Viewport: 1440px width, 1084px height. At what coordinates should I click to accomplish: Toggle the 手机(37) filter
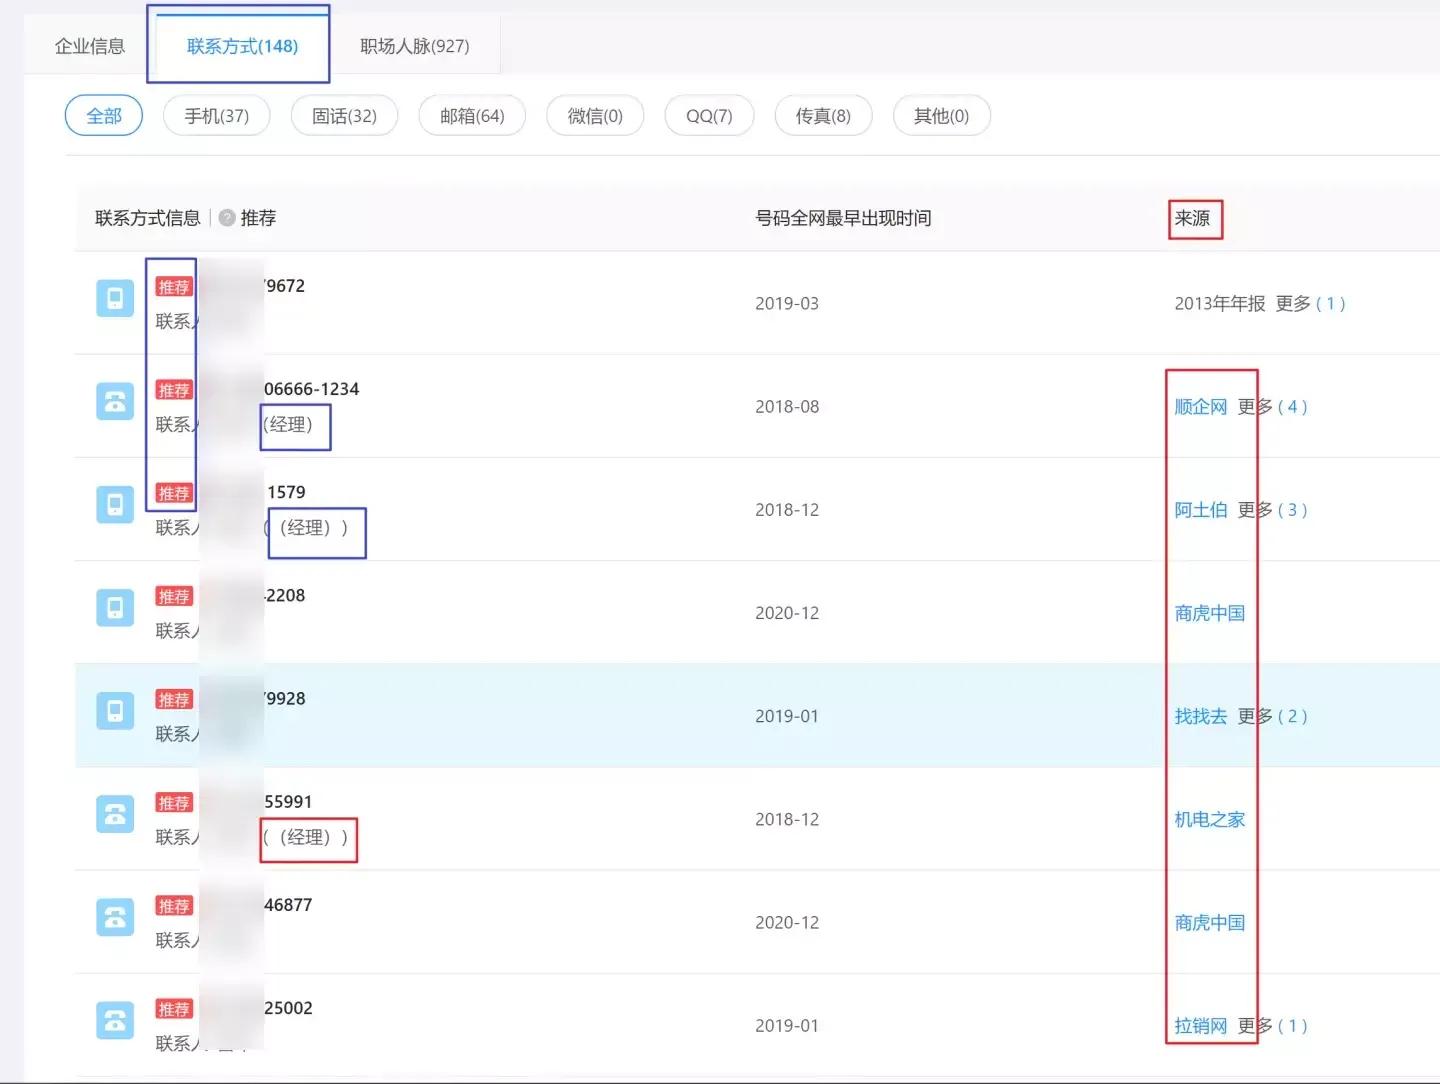tap(216, 115)
